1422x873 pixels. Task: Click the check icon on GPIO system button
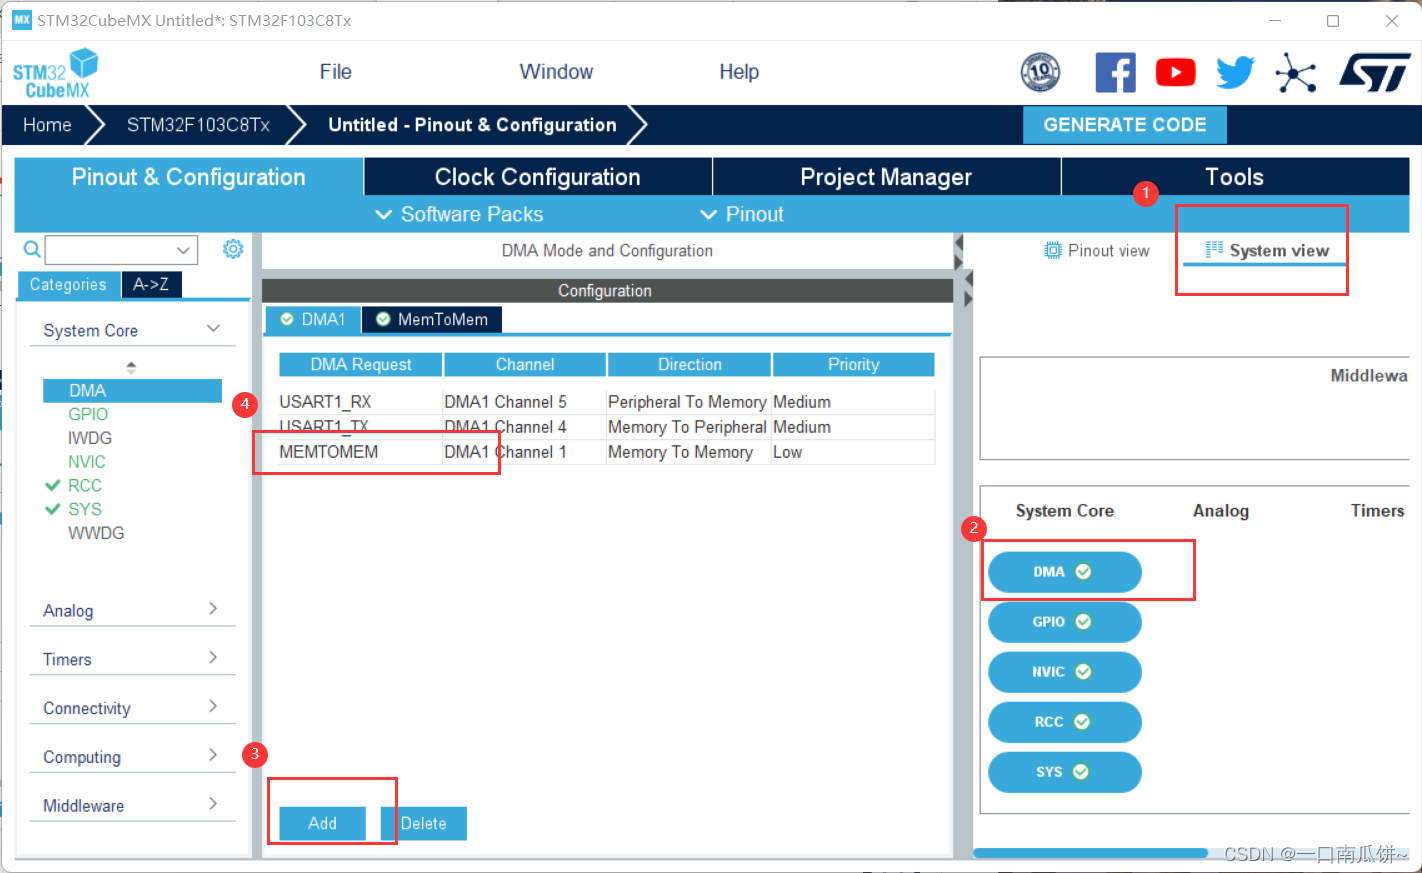(x=1083, y=622)
